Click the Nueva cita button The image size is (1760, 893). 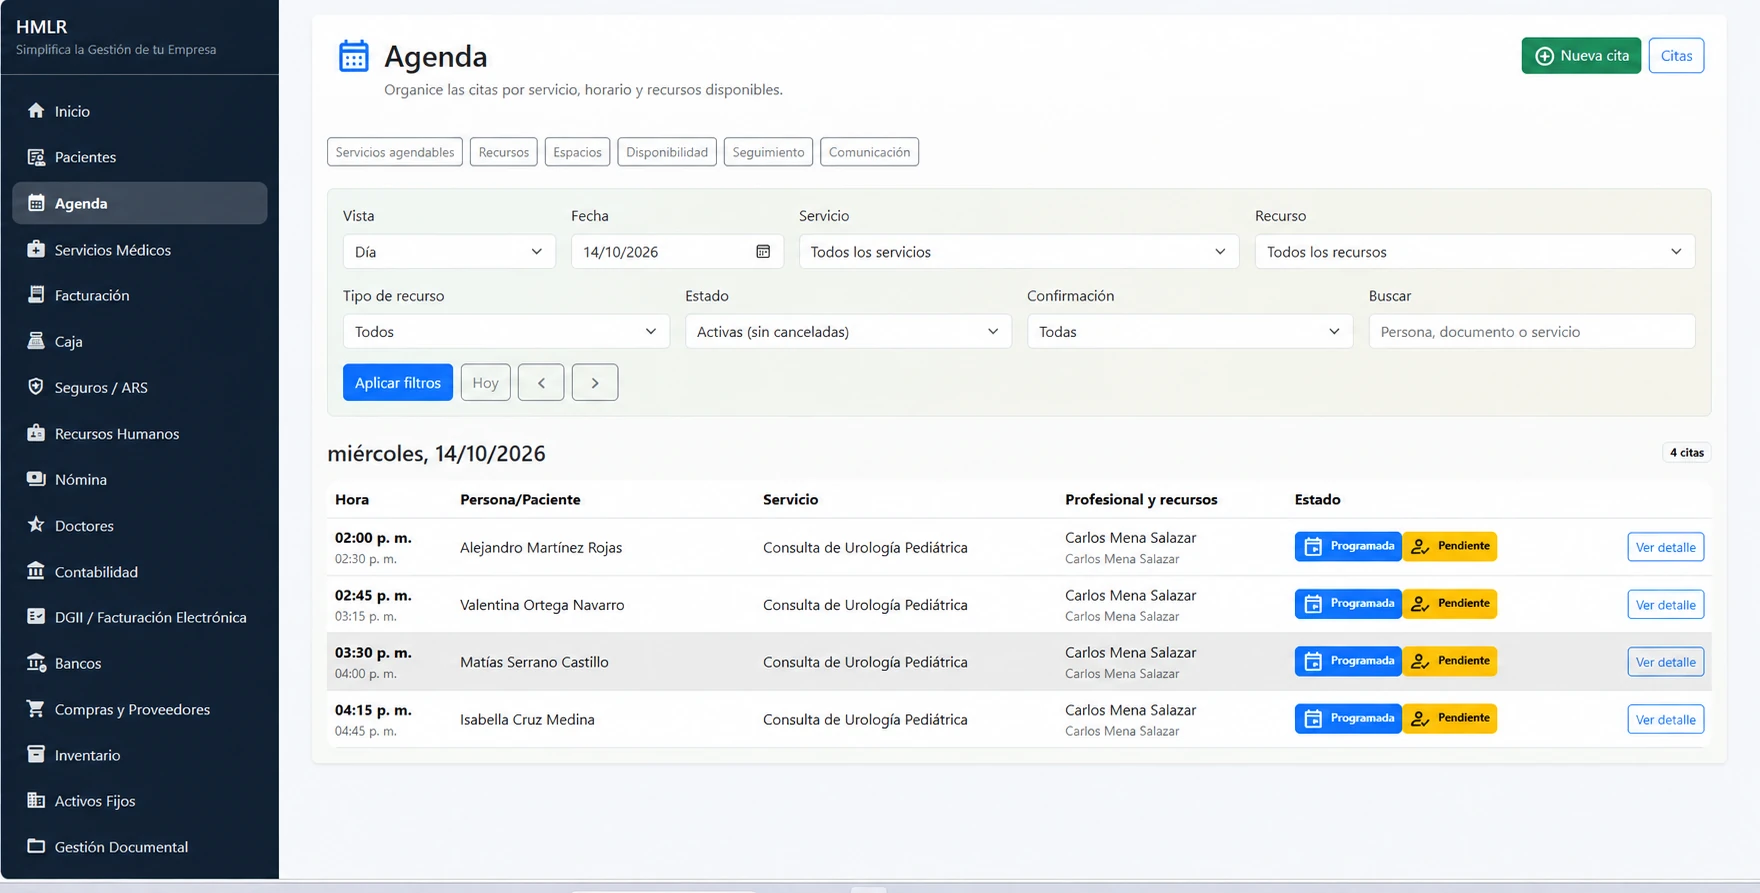click(1581, 56)
